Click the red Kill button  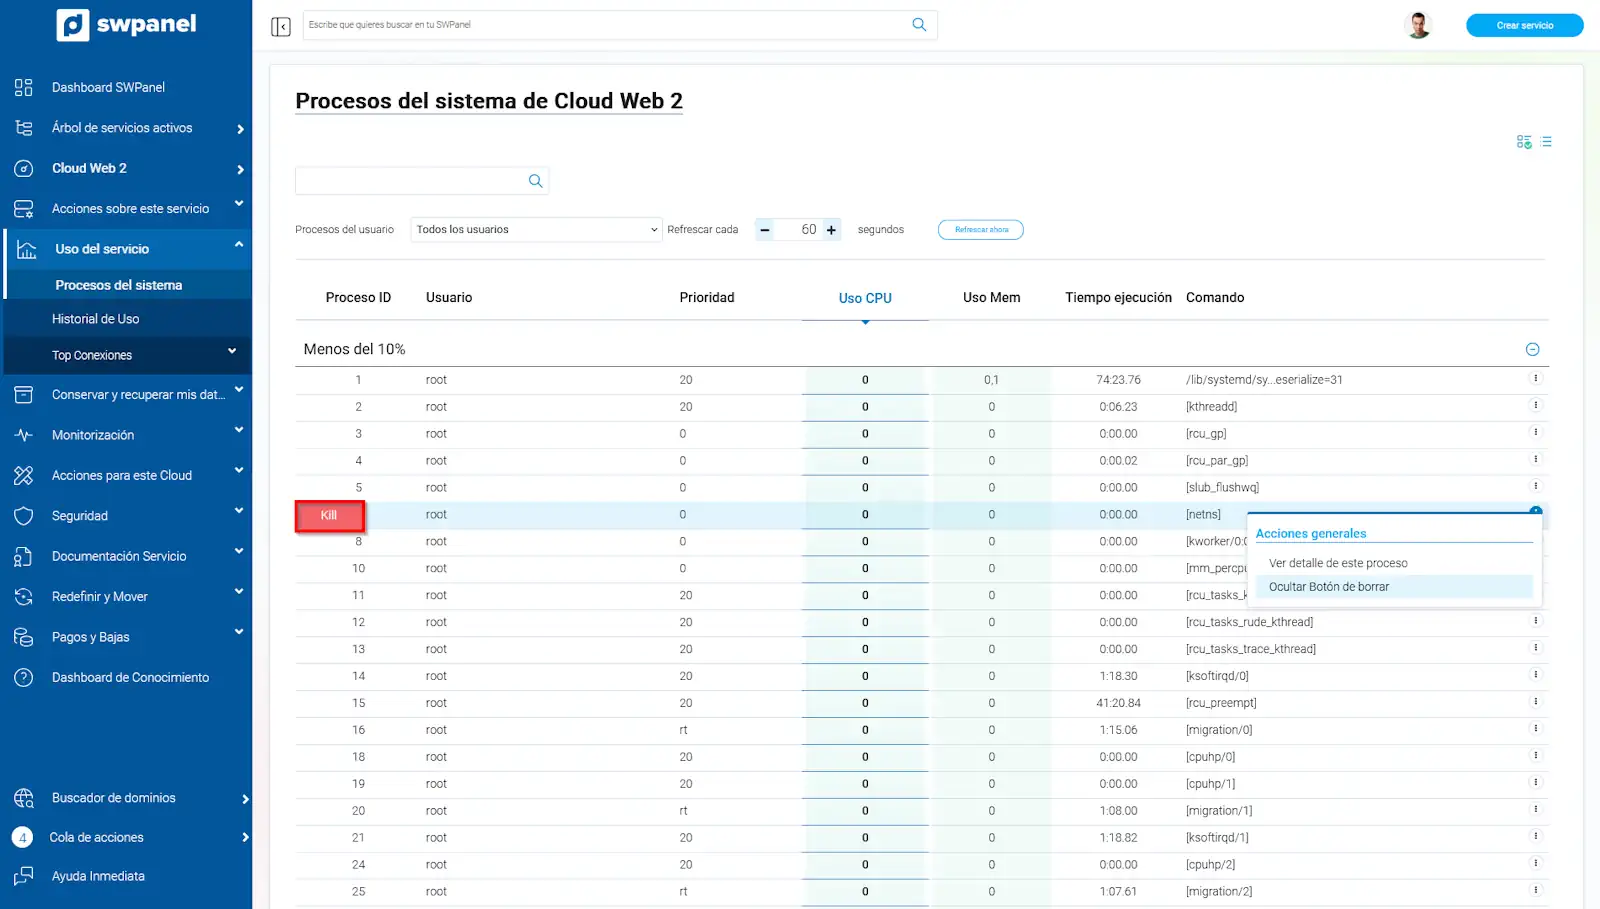click(x=329, y=516)
